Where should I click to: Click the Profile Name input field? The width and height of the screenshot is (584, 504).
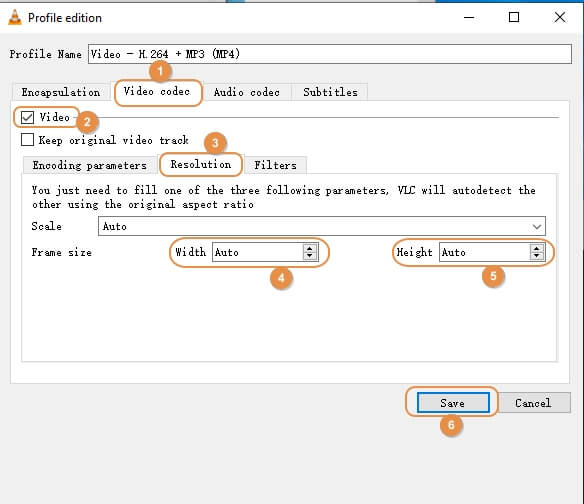[x=330, y=54]
